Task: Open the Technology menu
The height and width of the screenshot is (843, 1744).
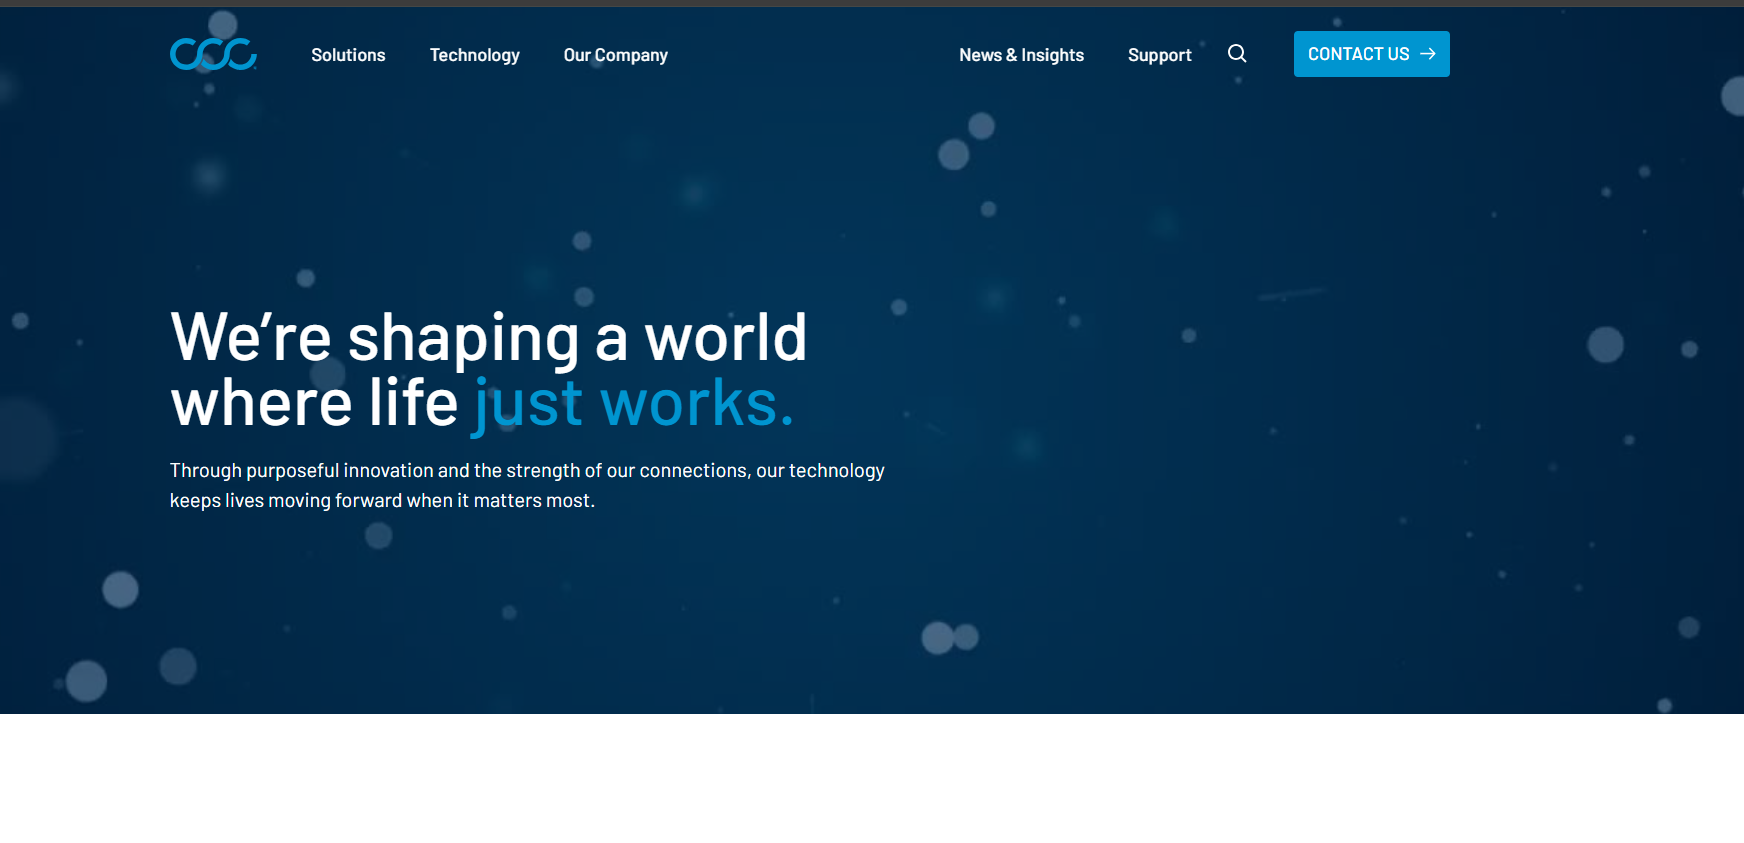Action: pos(475,55)
